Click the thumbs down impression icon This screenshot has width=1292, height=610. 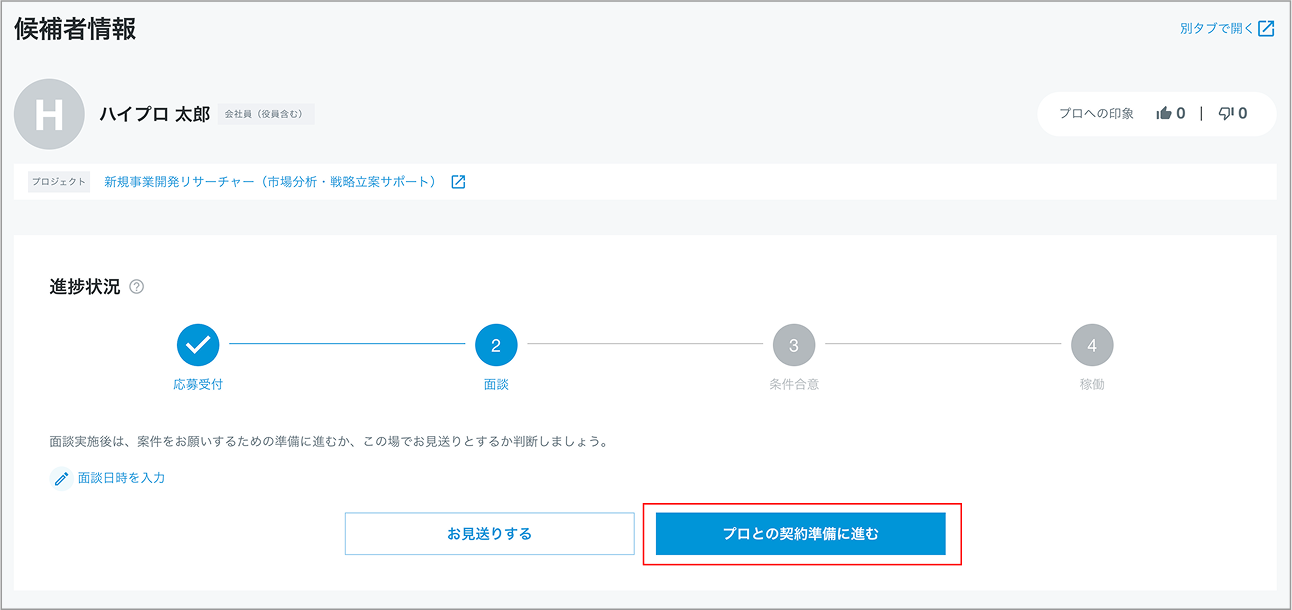1226,114
